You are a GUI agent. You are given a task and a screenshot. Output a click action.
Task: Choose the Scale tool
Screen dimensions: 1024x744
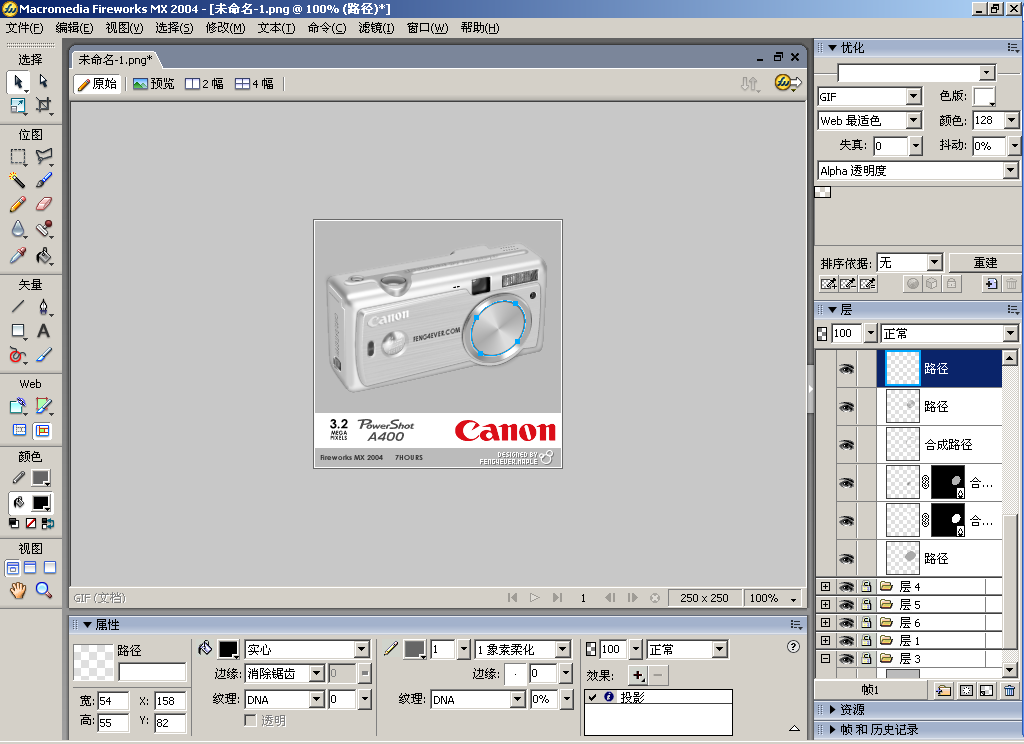(18, 105)
